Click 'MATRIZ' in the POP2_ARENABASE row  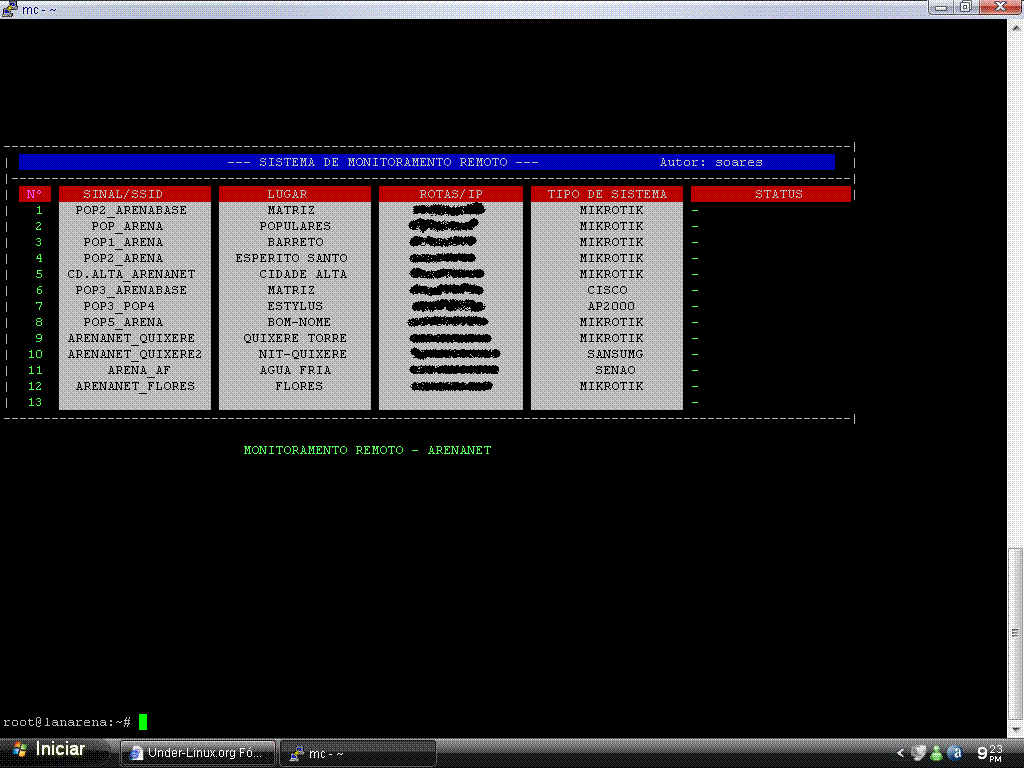click(x=291, y=210)
